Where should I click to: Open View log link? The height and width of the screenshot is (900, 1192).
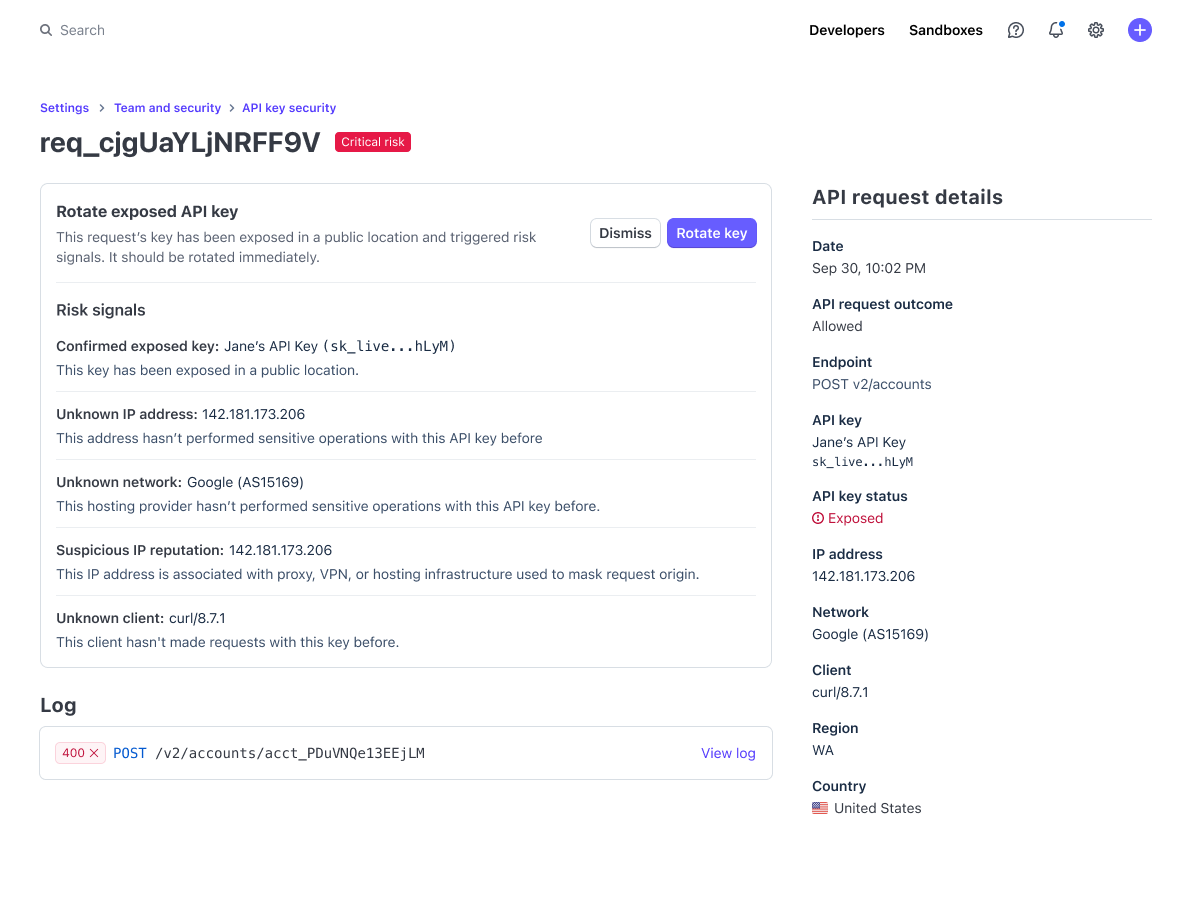click(x=728, y=753)
